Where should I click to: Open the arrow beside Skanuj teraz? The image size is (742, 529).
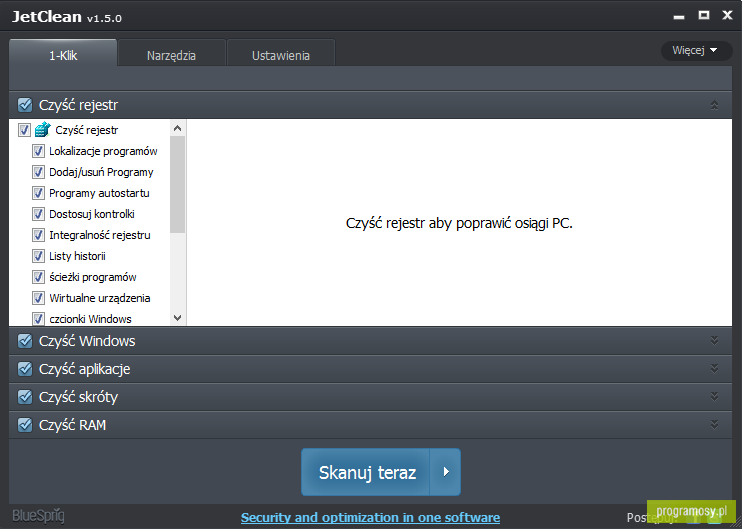(445, 472)
